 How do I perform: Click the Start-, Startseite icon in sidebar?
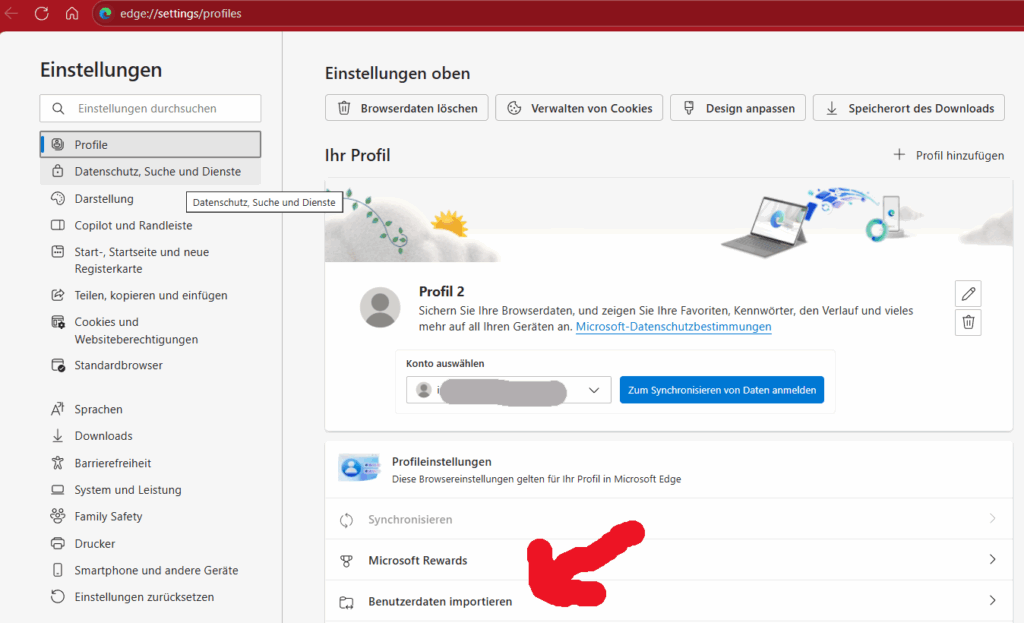pos(58,251)
